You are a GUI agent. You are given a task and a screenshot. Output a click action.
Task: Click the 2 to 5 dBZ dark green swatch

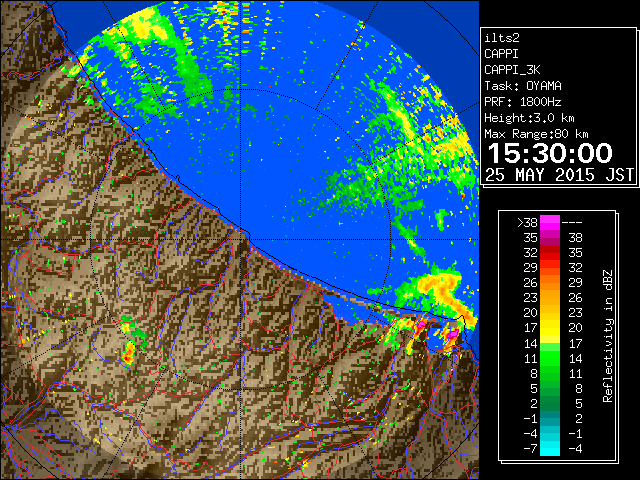(550, 403)
